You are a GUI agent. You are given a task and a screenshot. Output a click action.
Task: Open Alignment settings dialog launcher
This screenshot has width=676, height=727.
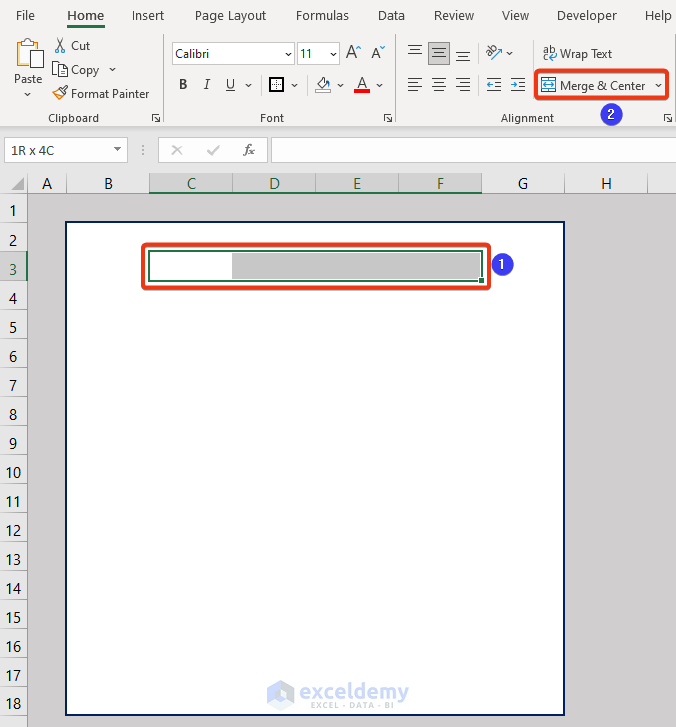pyautogui.click(x=668, y=118)
